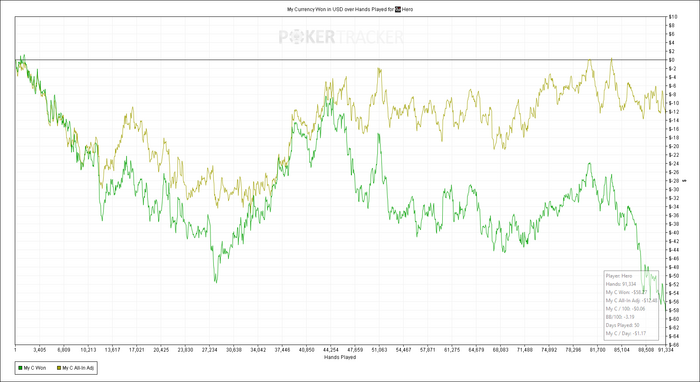Viewport: 700px width, 382px height.
Task: Click the 'Player: Hero' line in summary box
Action: [619, 276]
